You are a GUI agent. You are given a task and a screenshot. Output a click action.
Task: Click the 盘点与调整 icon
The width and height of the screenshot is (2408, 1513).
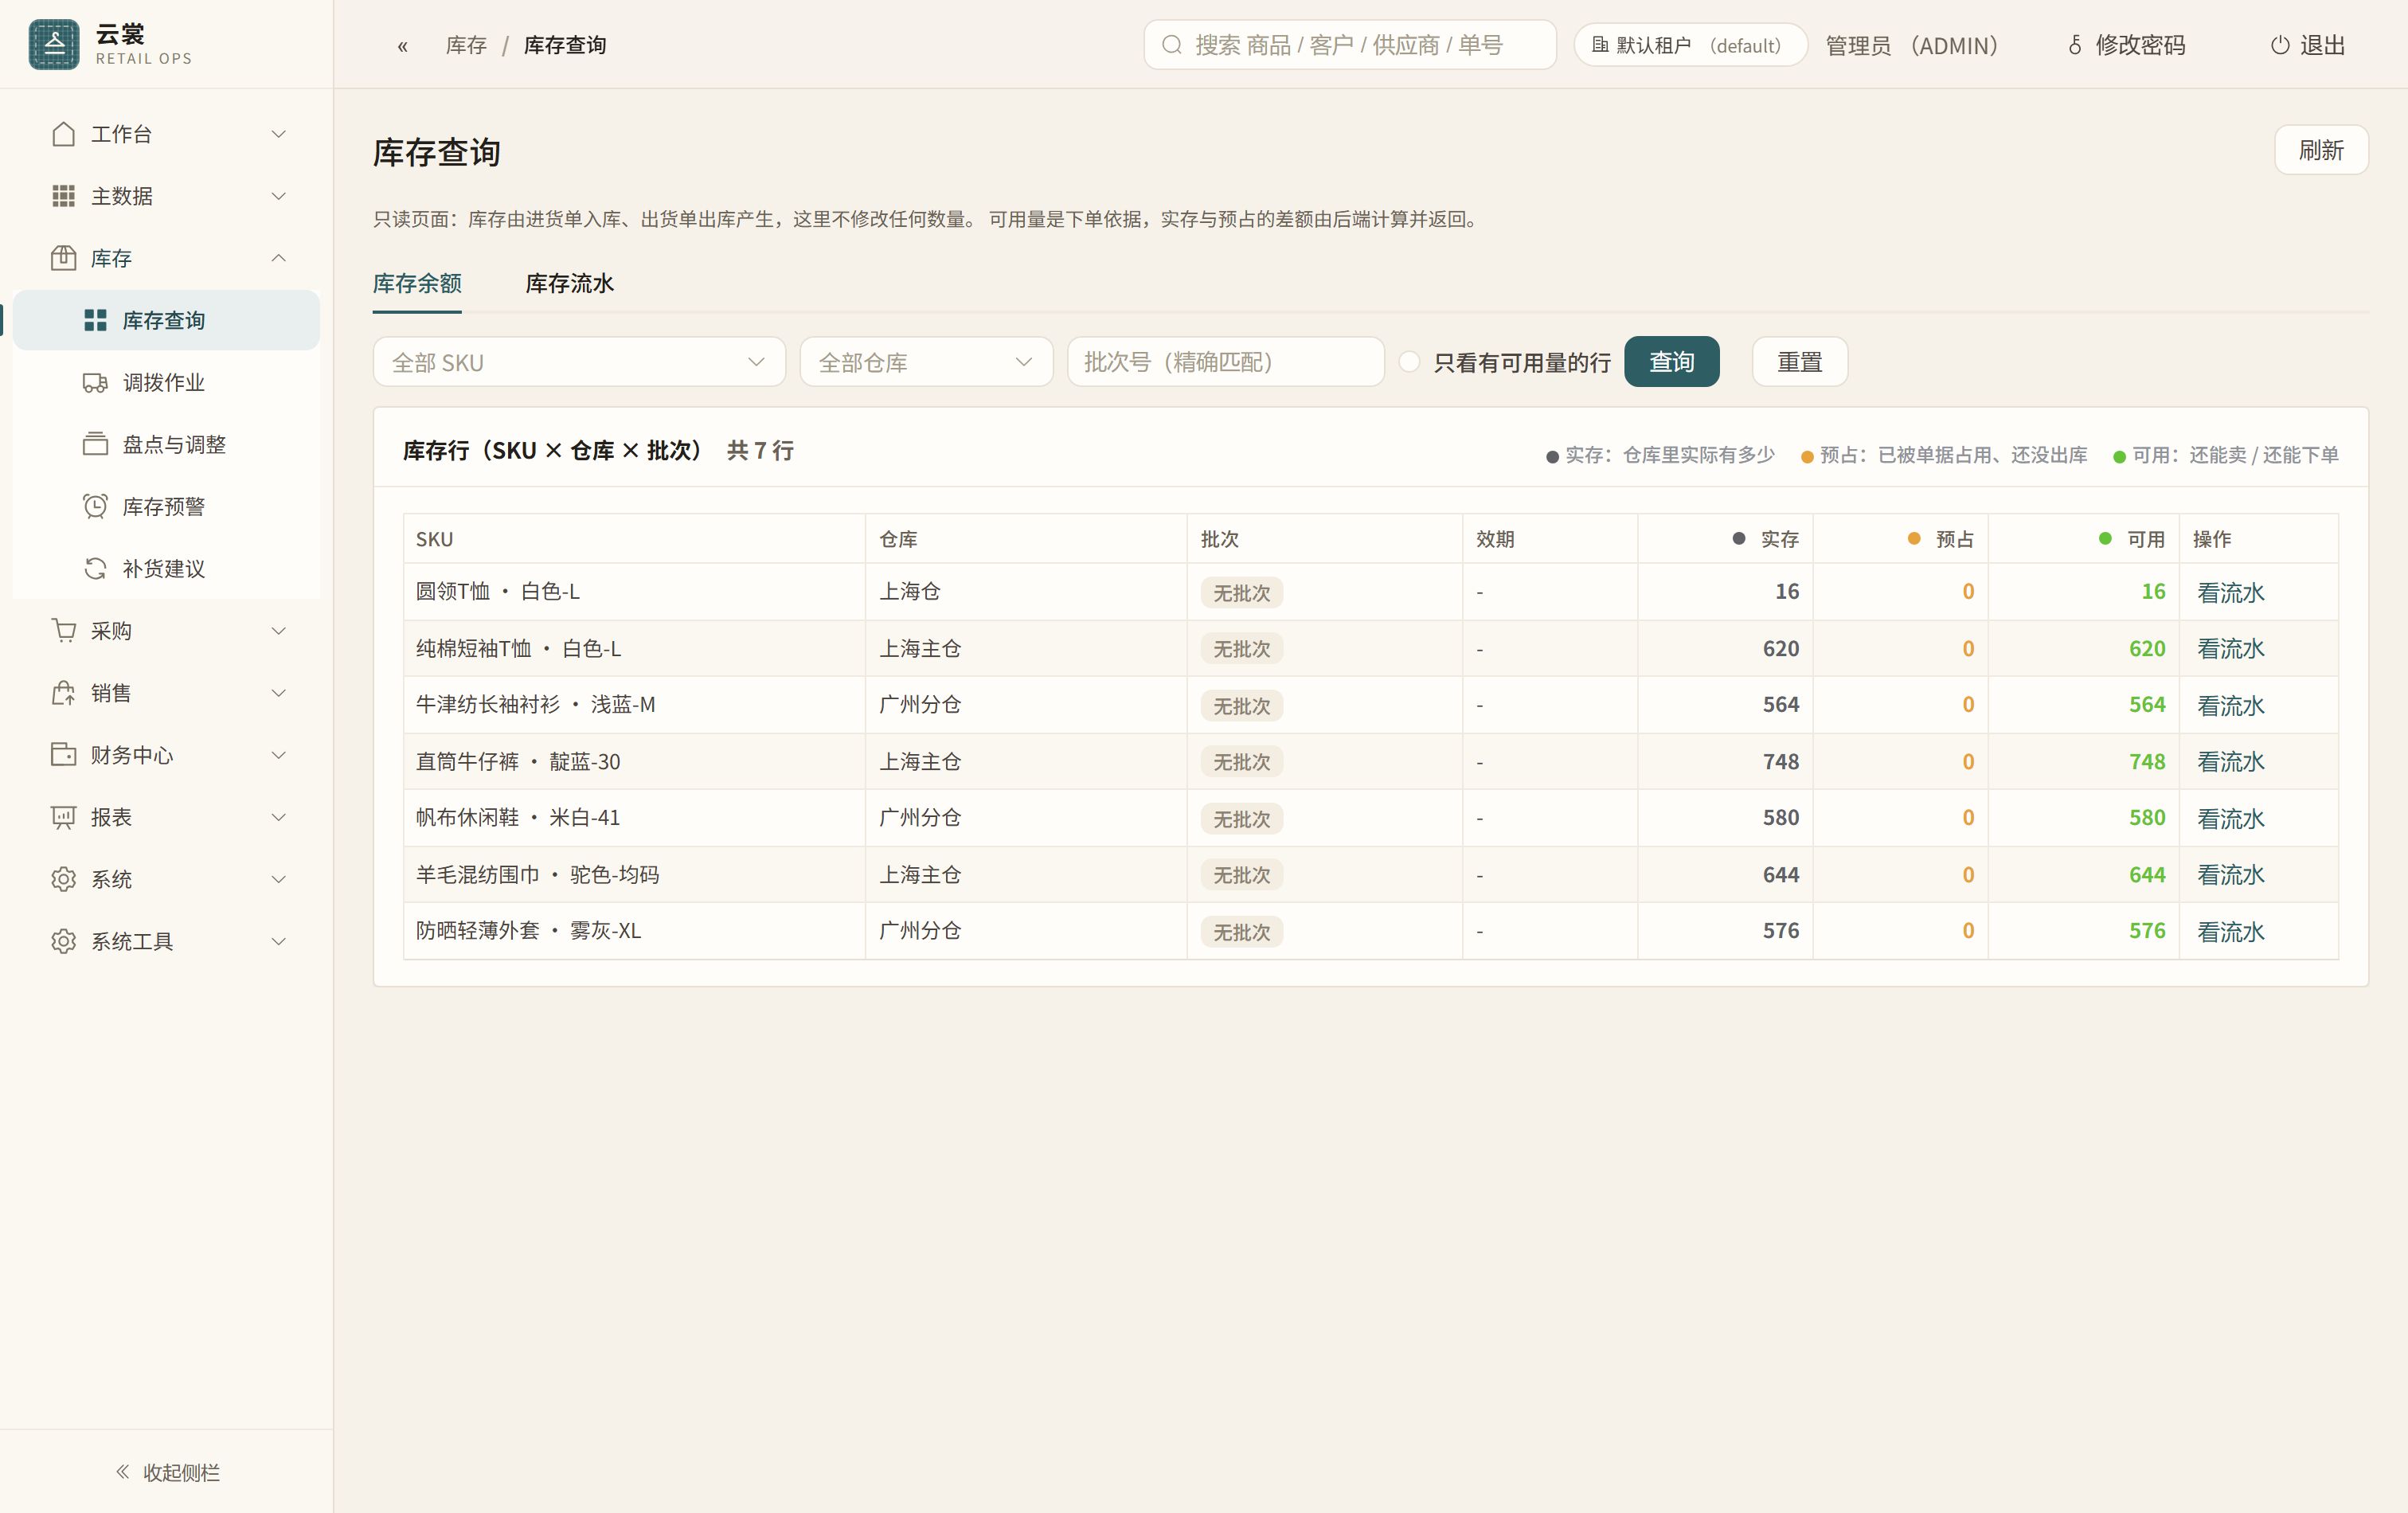[95, 445]
